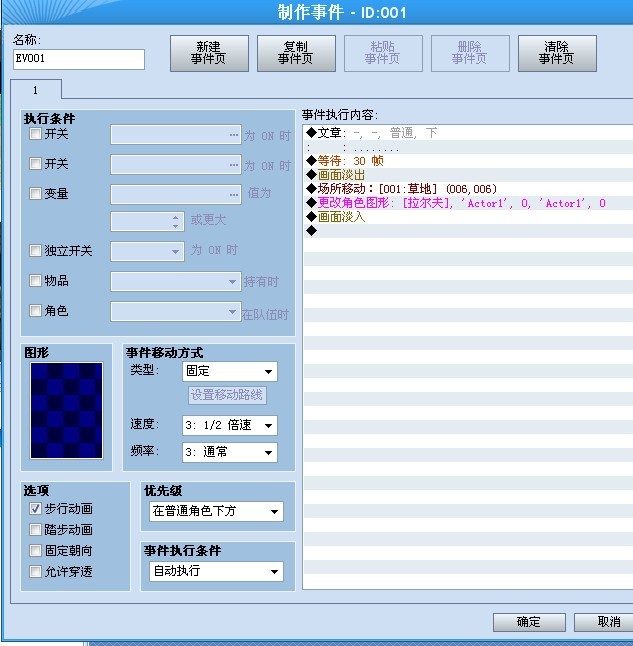Click the 图形 checkered graphic preview

pos(66,410)
